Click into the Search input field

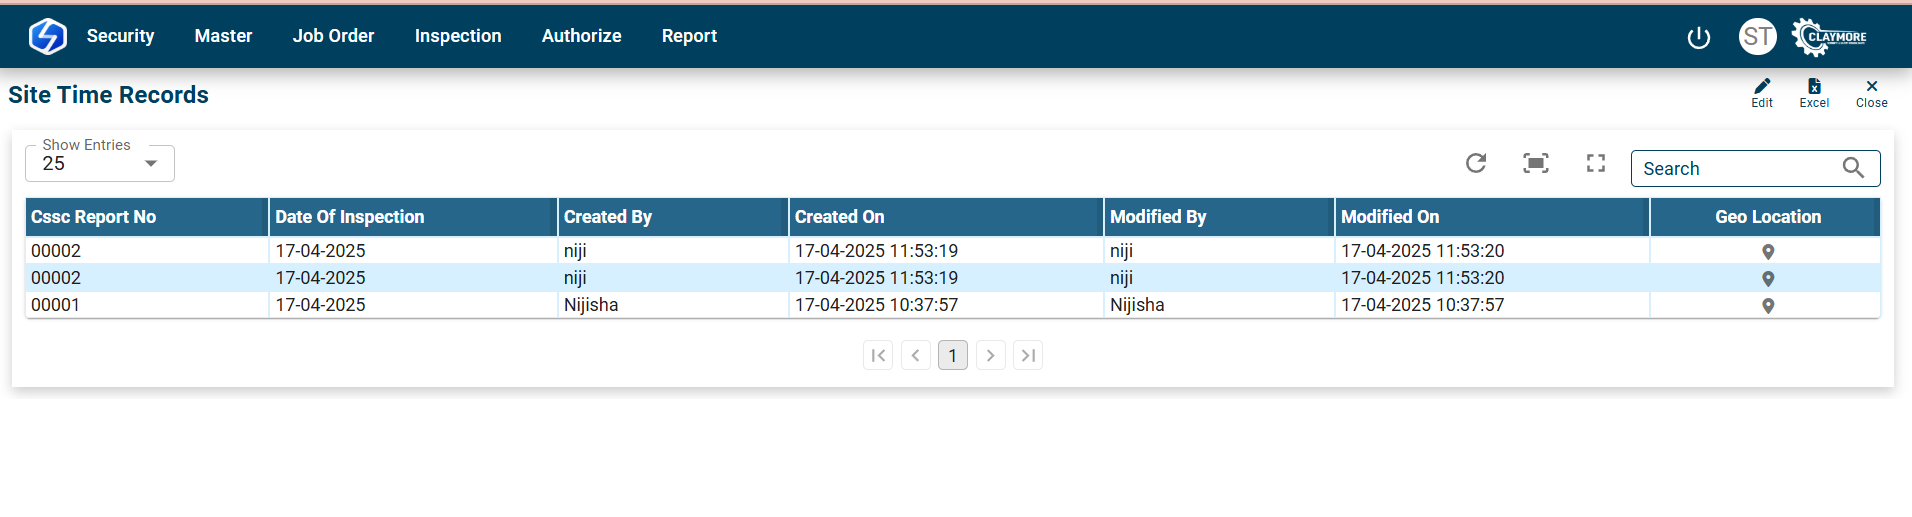click(x=1735, y=169)
